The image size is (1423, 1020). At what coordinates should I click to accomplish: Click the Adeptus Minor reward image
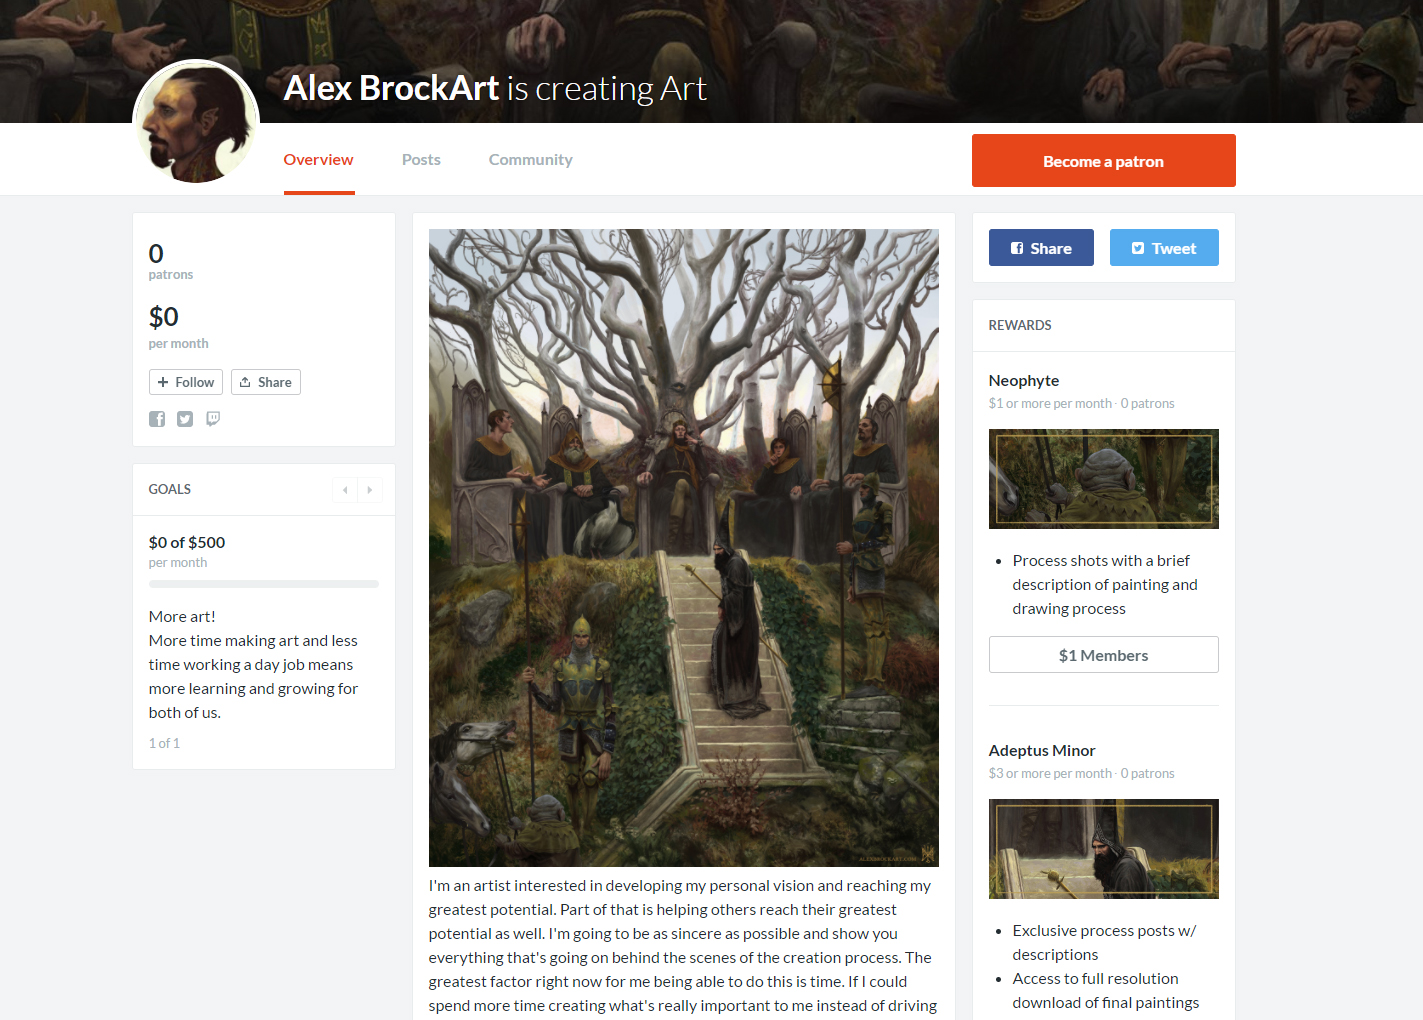(x=1104, y=849)
